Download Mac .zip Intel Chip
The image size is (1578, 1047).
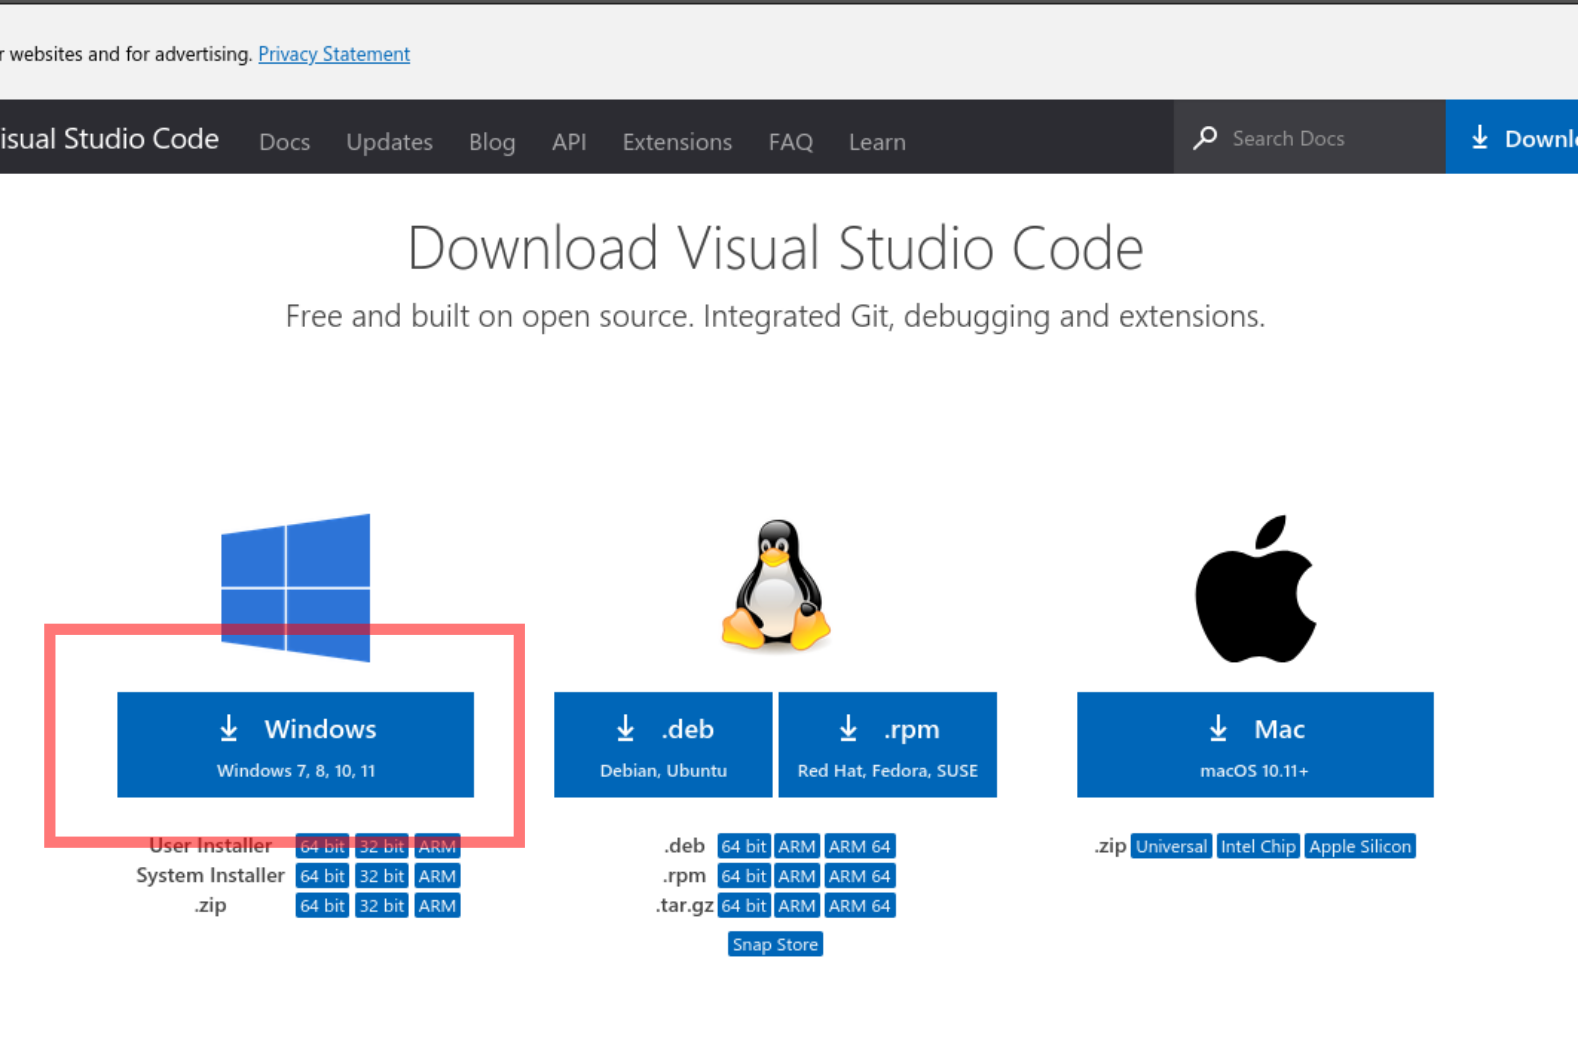pos(1258,846)
